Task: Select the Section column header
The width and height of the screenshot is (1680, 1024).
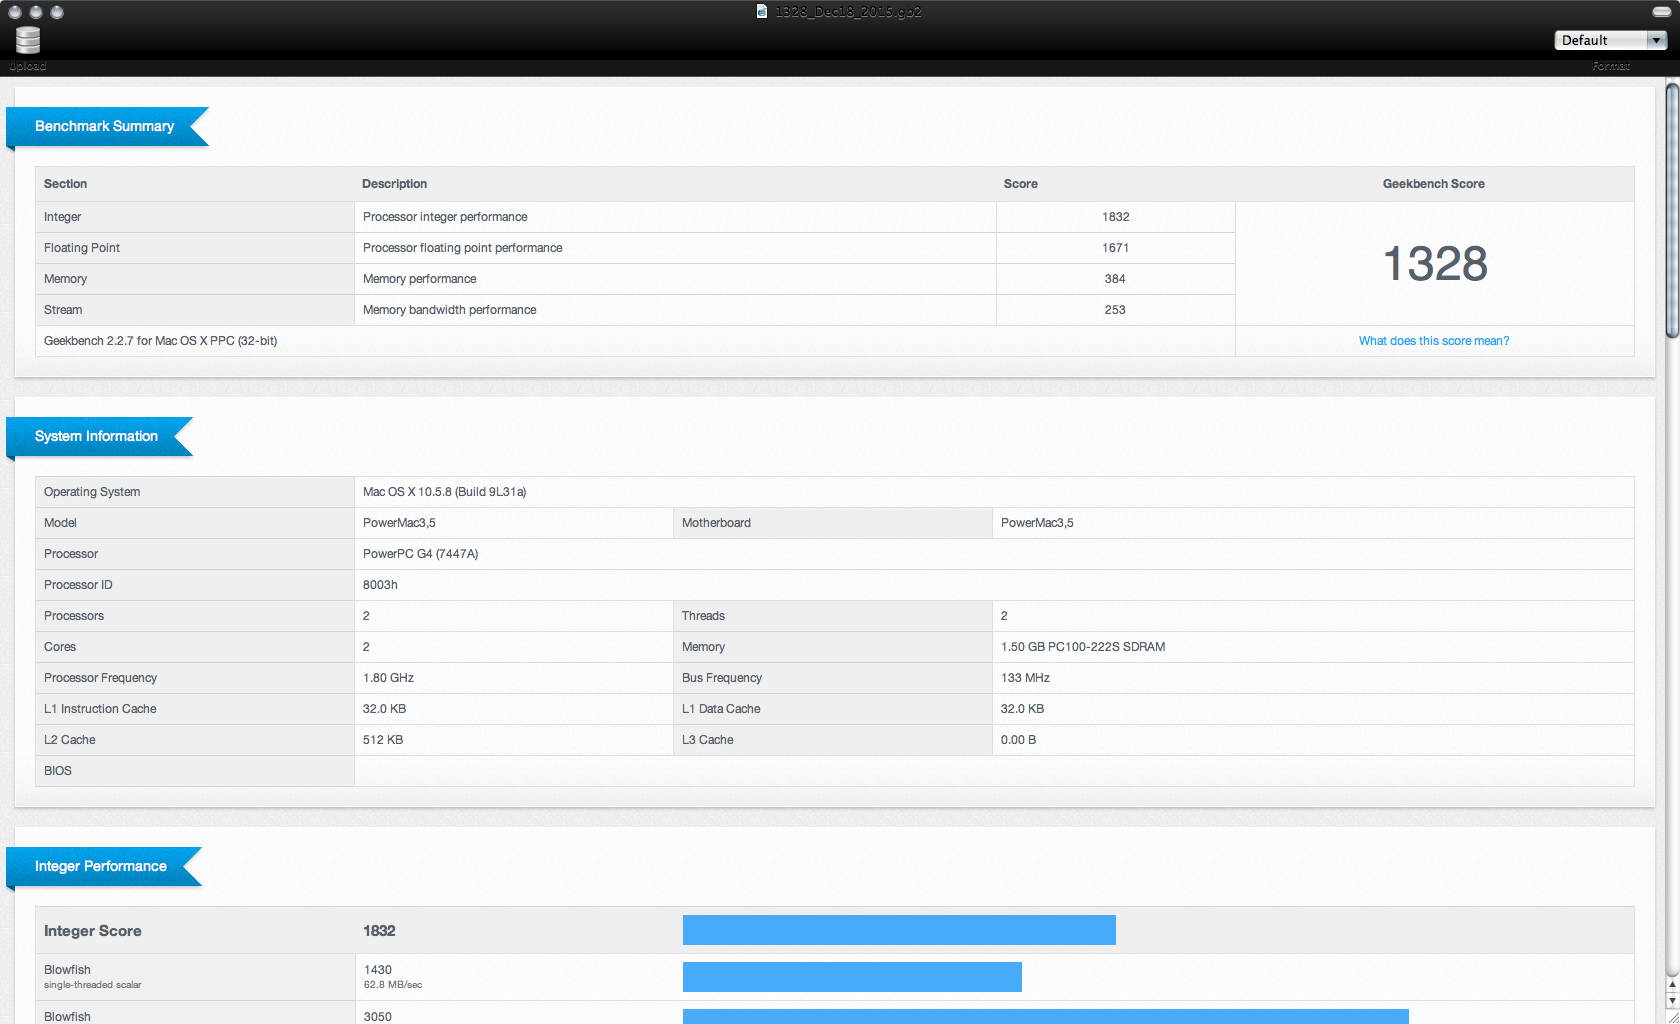Action: [x=65, y=184]
